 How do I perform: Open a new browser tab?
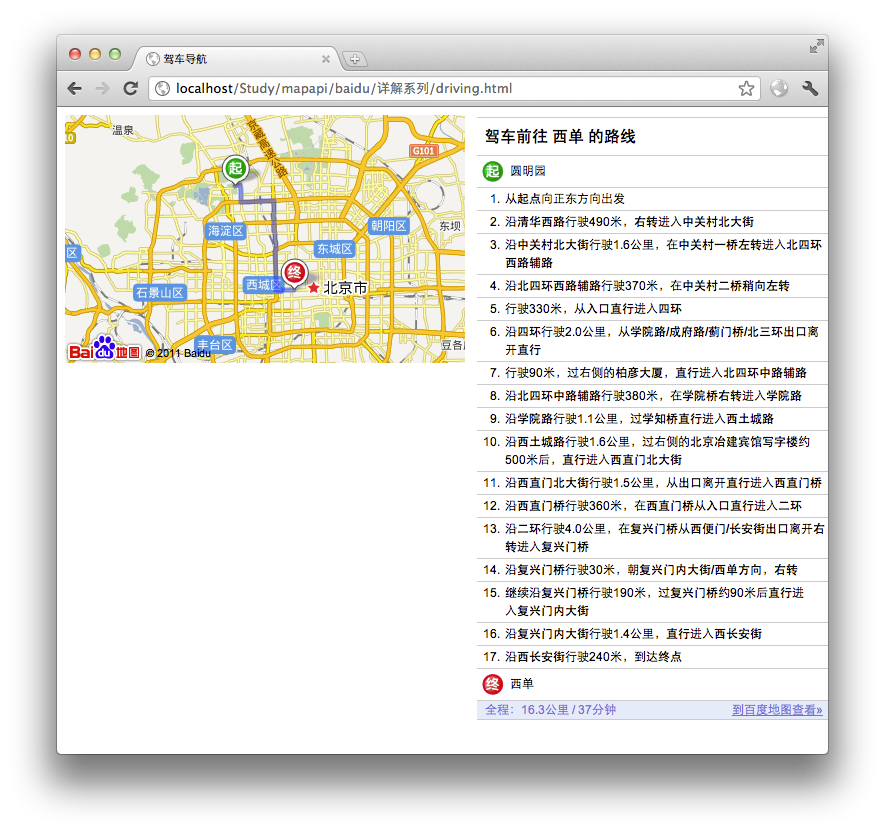pos(356,59)
